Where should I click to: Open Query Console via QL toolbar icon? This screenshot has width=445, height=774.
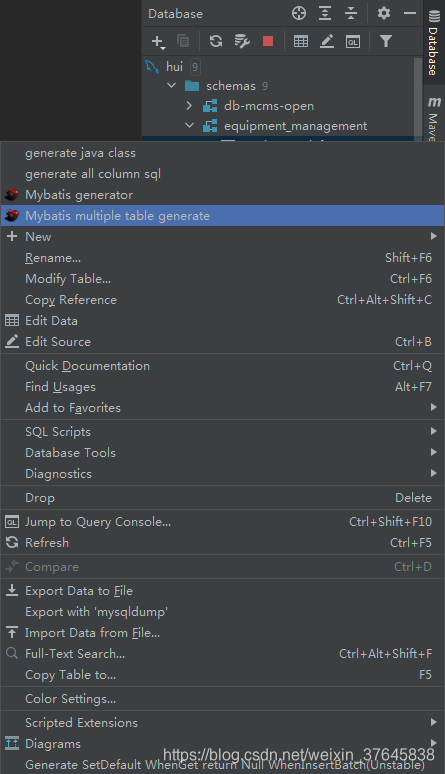[353, 41]
